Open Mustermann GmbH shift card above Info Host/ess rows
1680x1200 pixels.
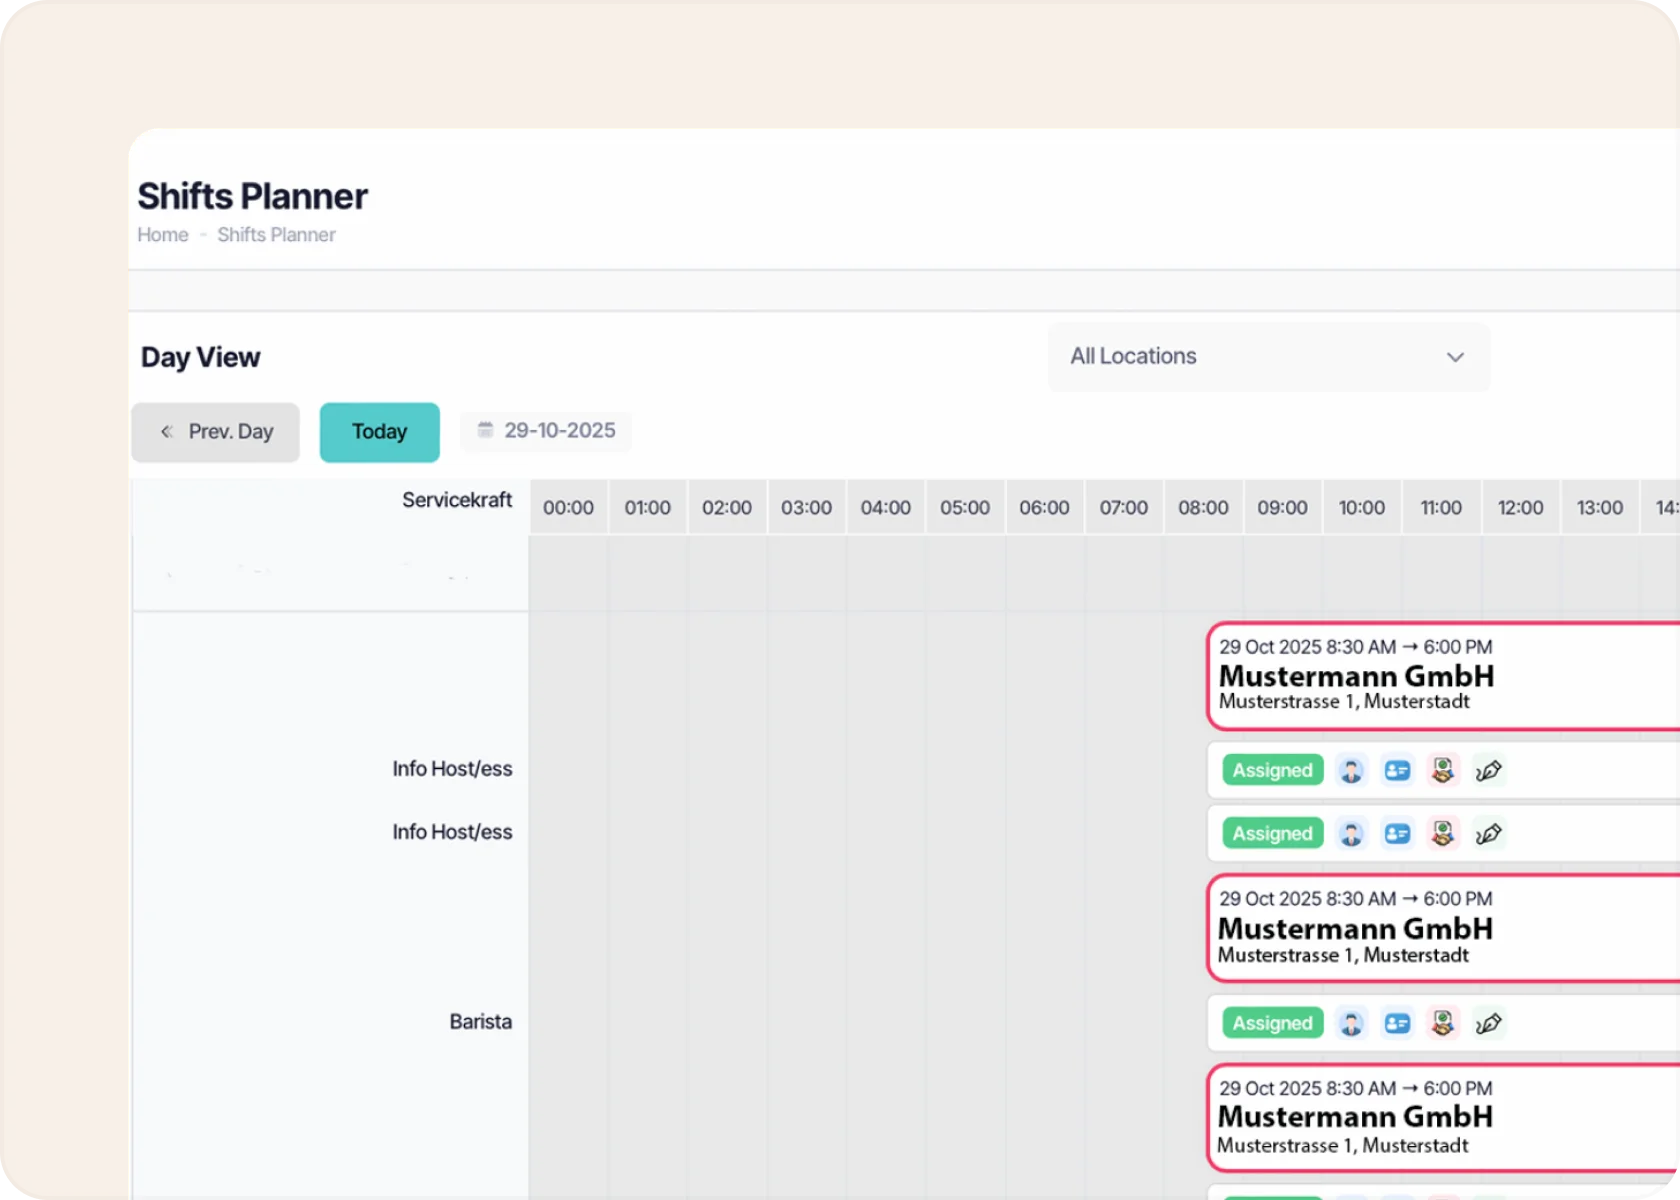pos(1443,676)
